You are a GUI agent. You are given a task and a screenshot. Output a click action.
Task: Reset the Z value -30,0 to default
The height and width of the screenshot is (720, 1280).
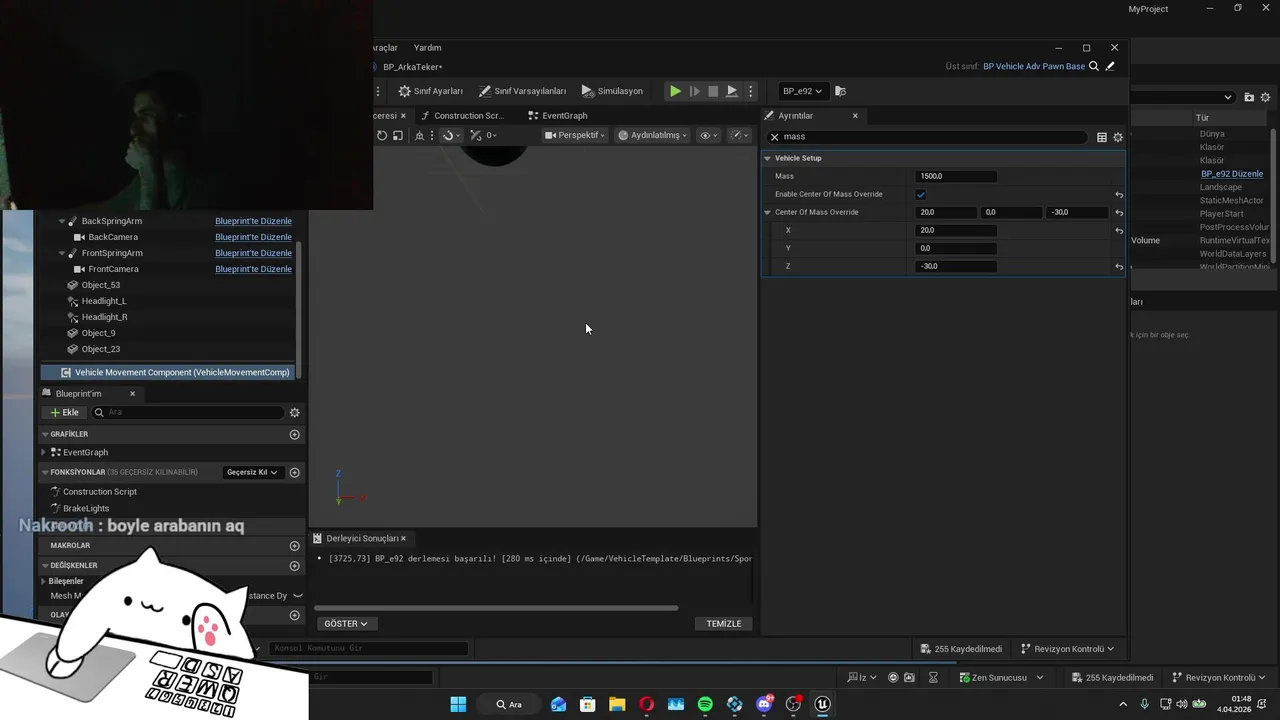[1119, 267]
